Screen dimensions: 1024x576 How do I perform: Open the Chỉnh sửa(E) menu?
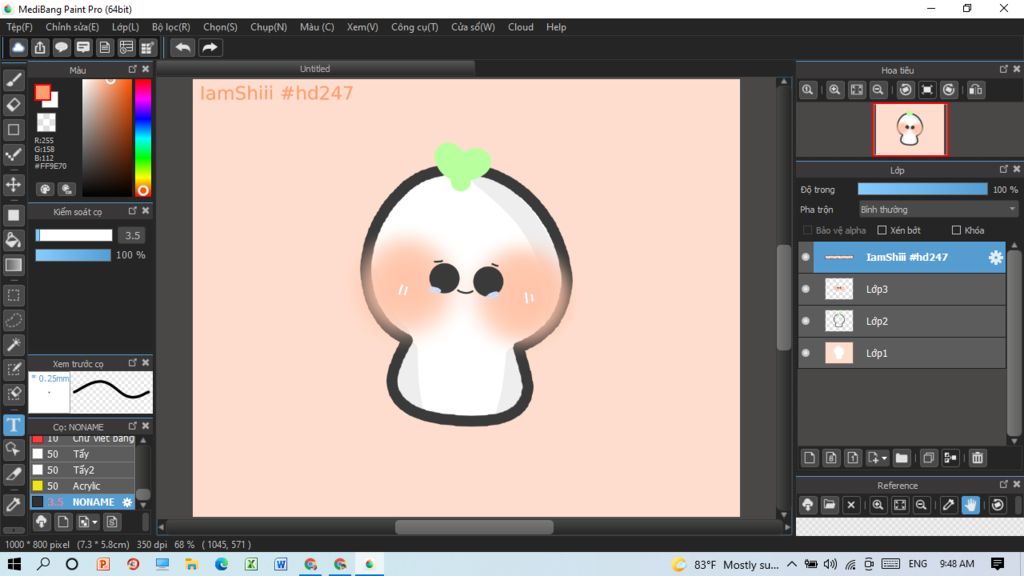coord(72,27)
